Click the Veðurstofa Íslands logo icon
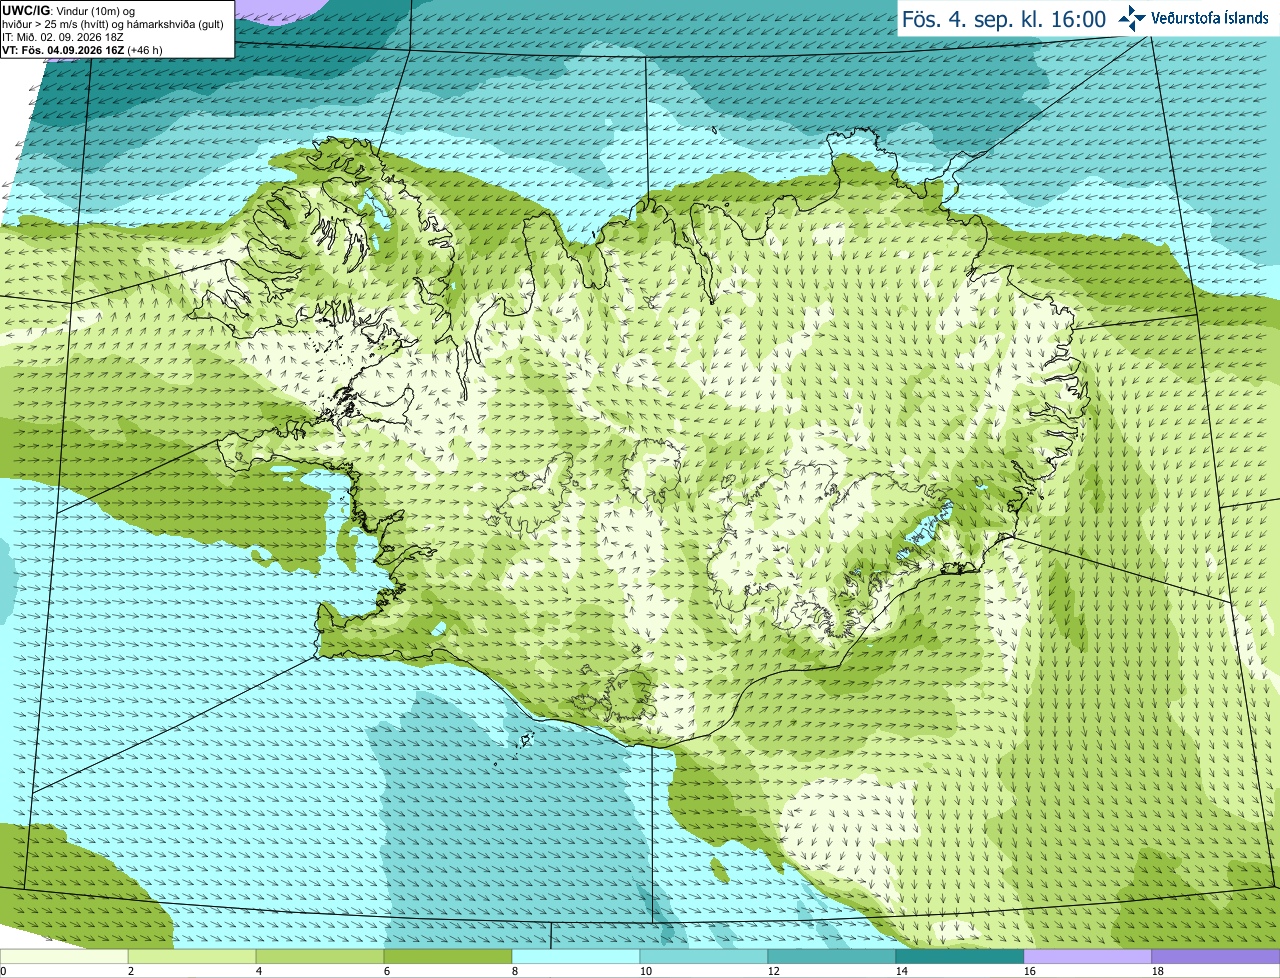1280x978 pixels. [1132, 18]
